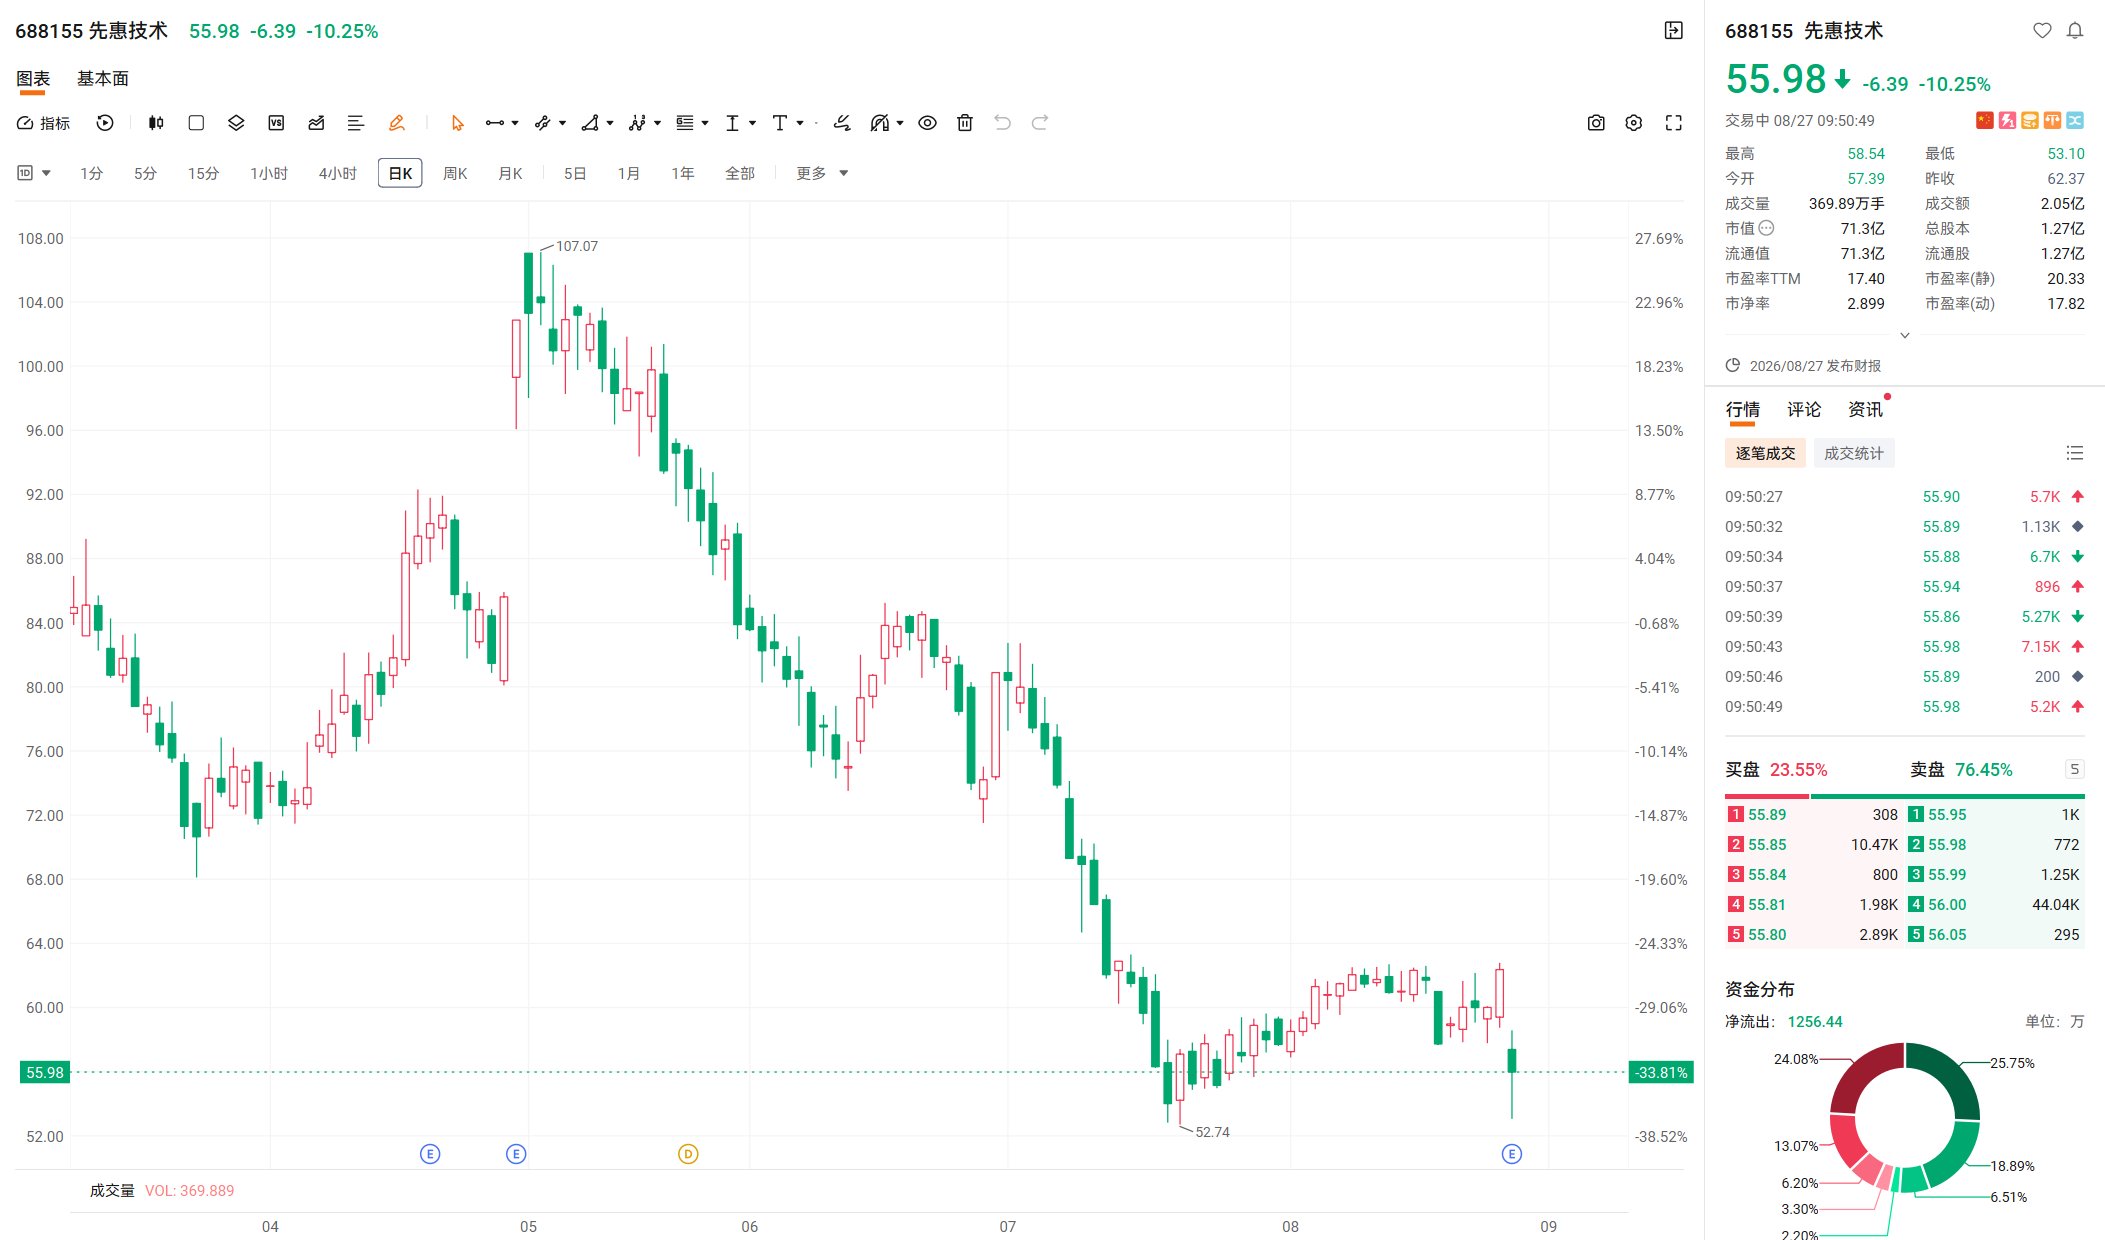The height and width of the screenshot is (1240, 2105).
Task: Select the 周K weekly interval
Action: tap(455, 173)
